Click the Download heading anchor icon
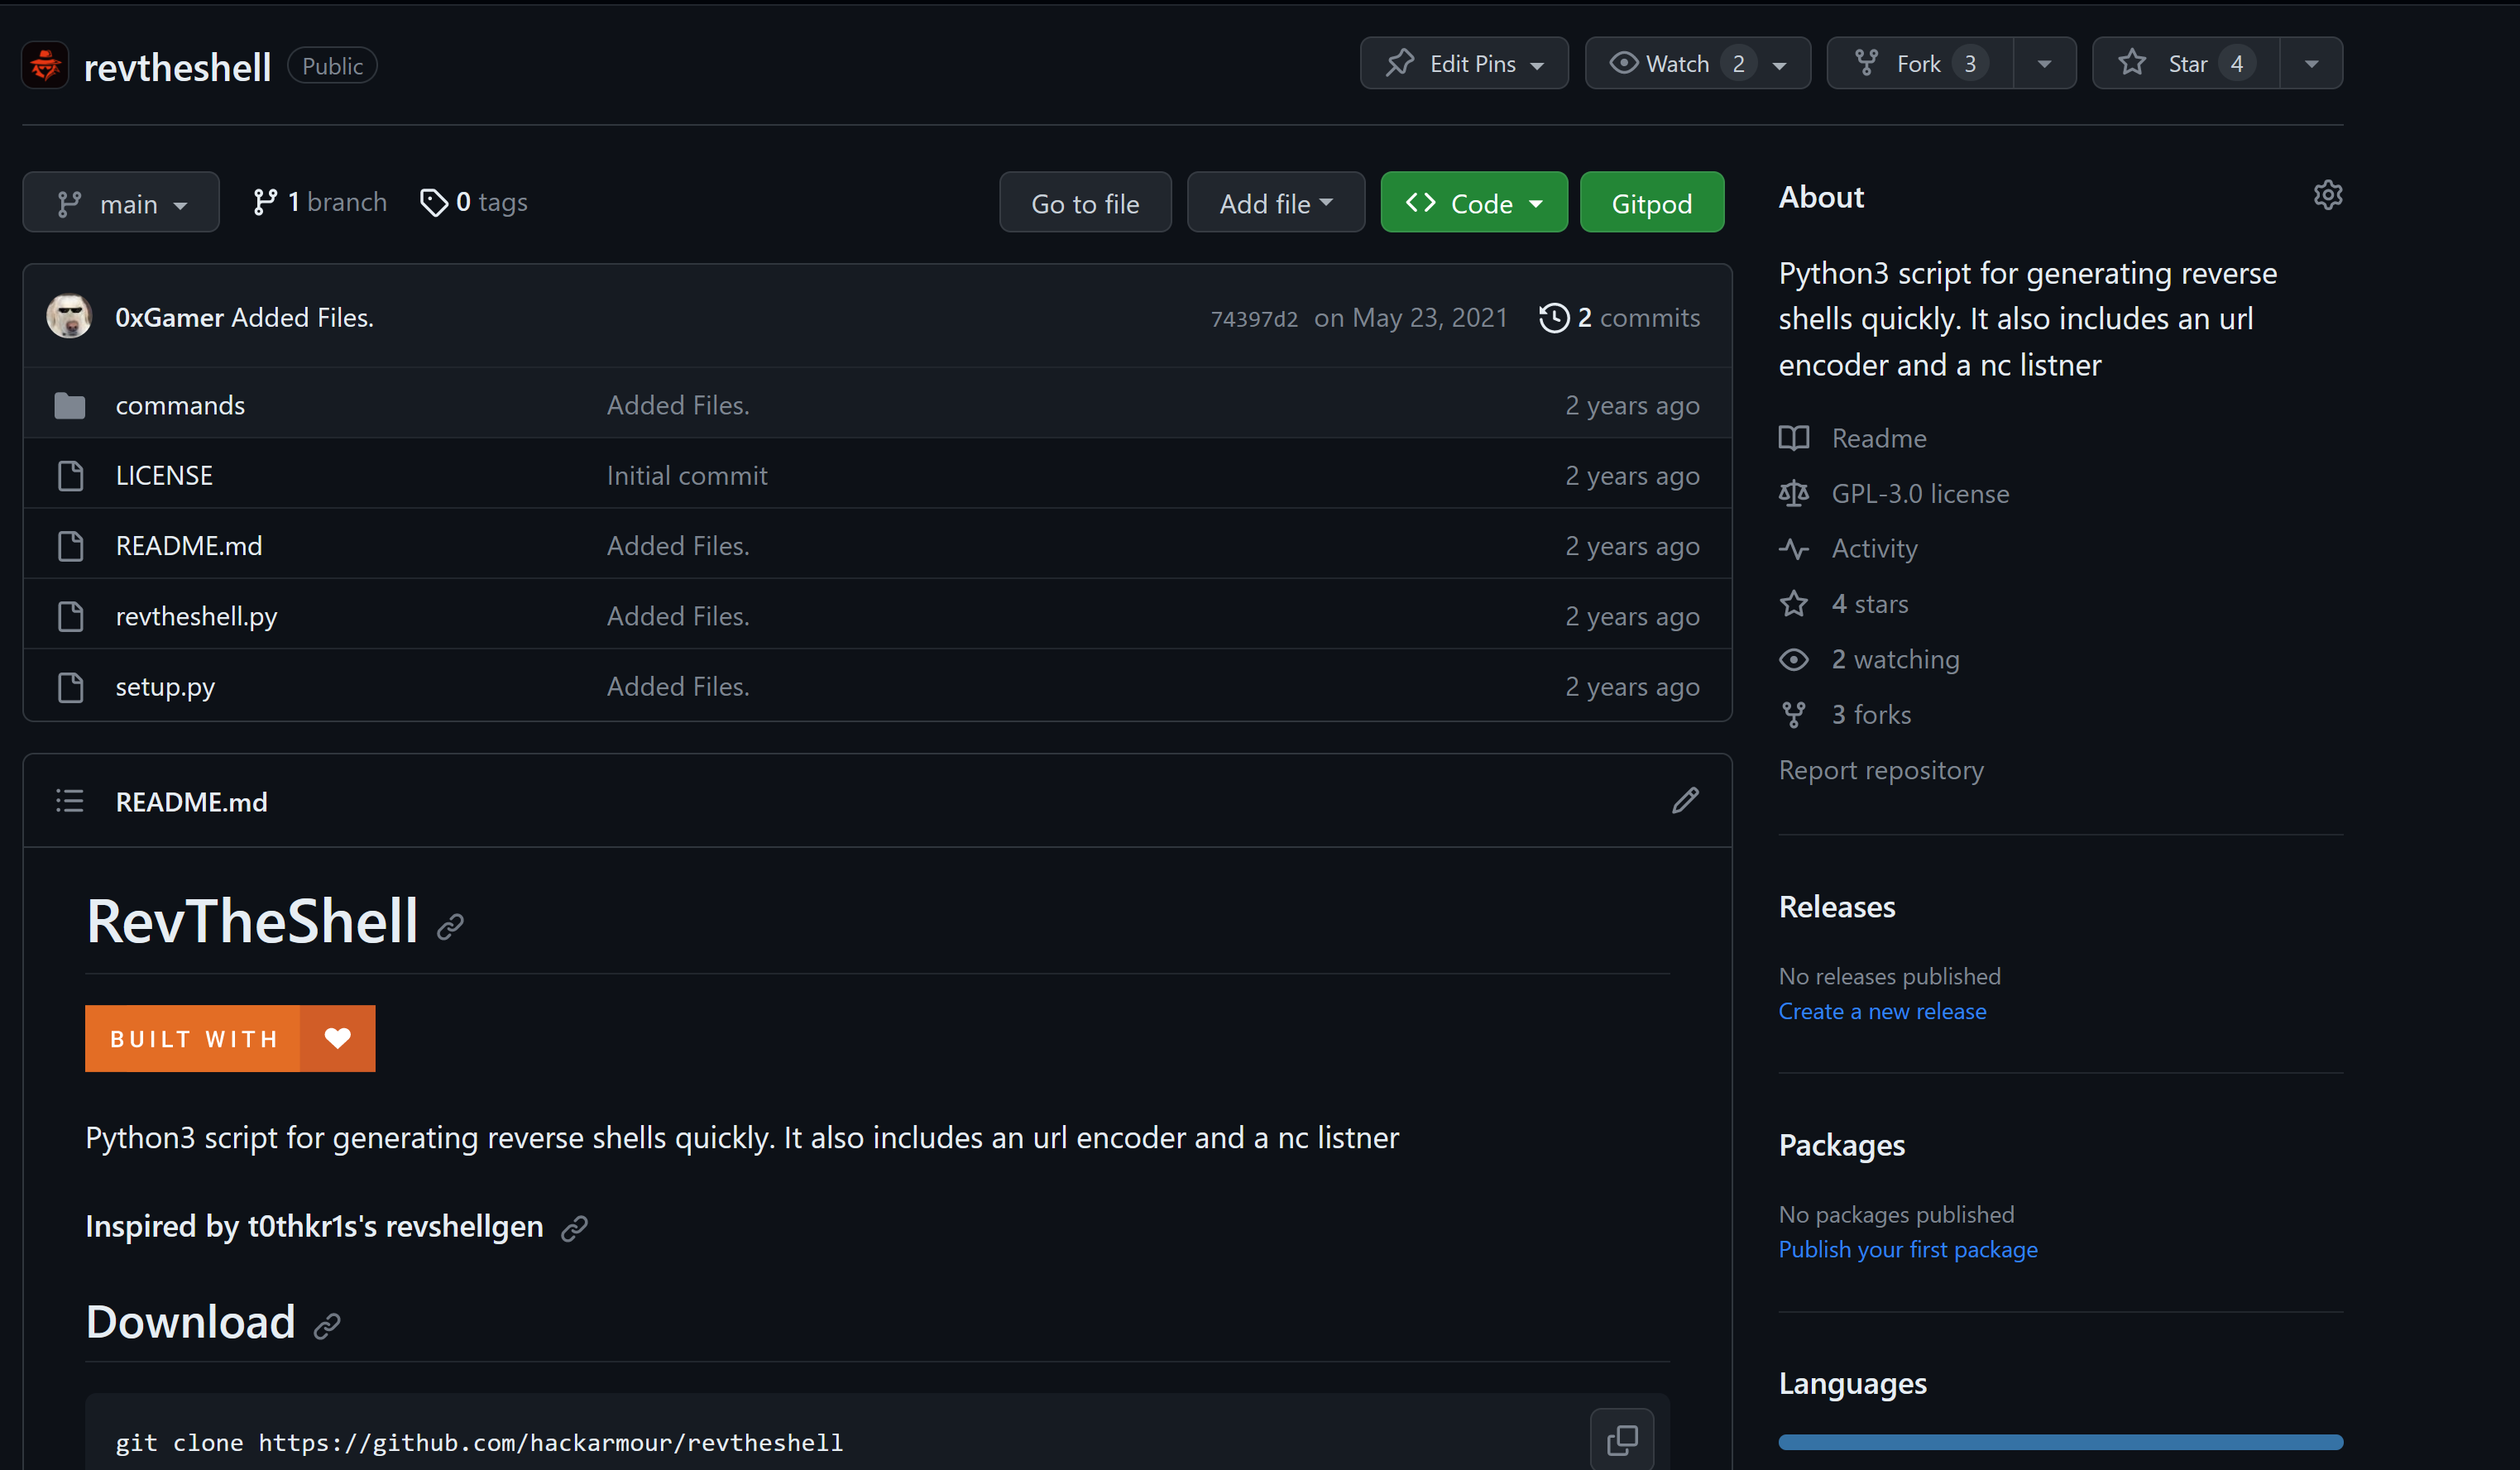The width and height of the screenshot is (2520, 1470). (327, 1327)
